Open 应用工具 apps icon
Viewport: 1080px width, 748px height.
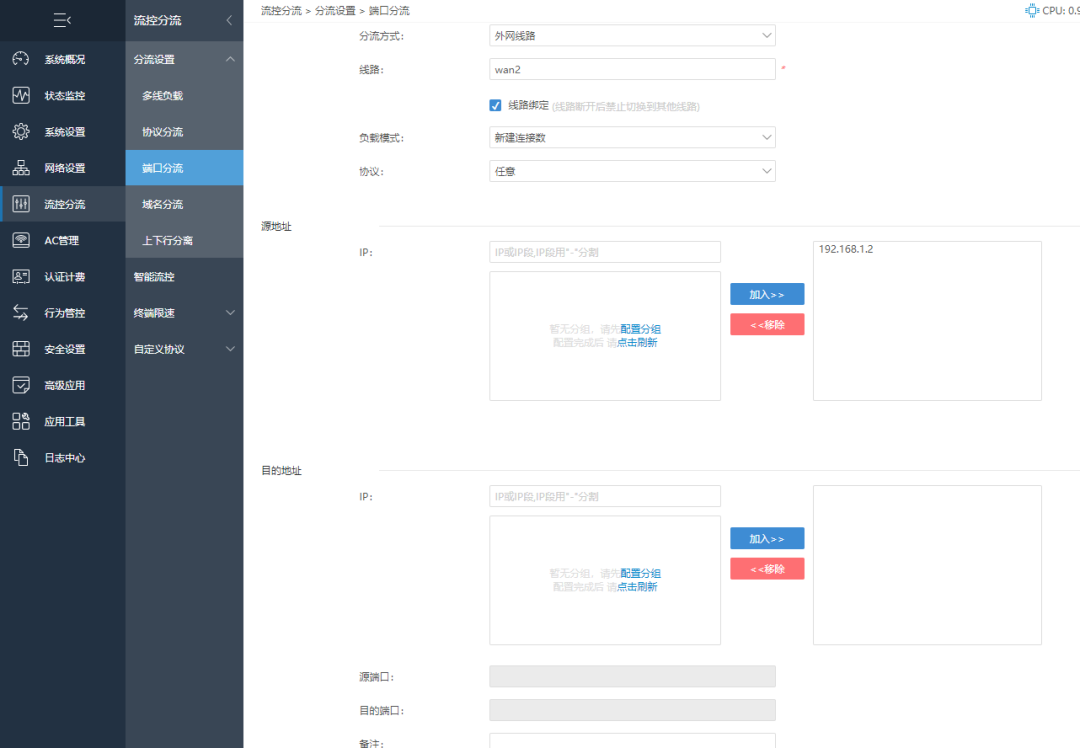pos(21,421)
